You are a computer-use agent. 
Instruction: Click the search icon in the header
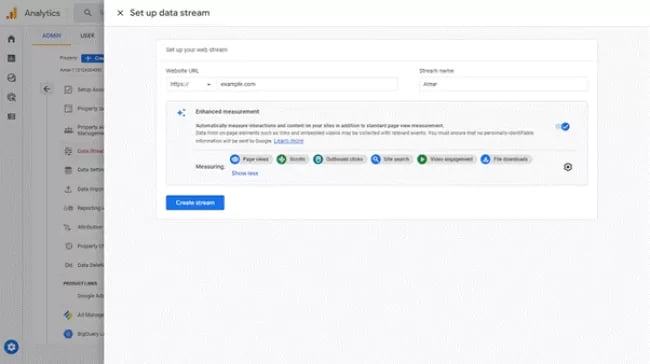(87, 13)
